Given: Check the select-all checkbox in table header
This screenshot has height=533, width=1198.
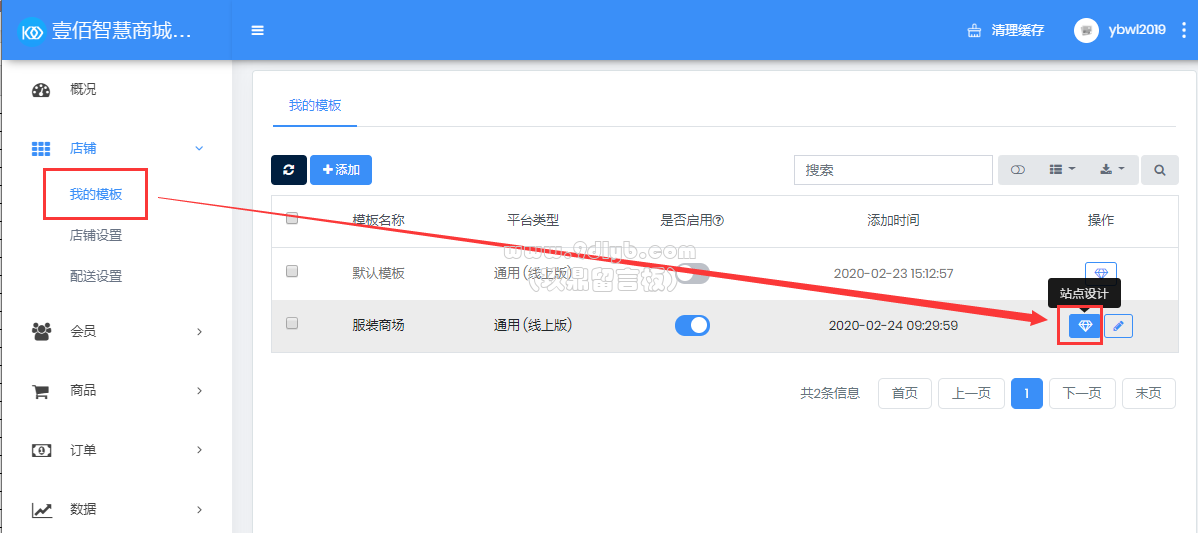Looking at the screenshot, I should (x=292, y=219).
